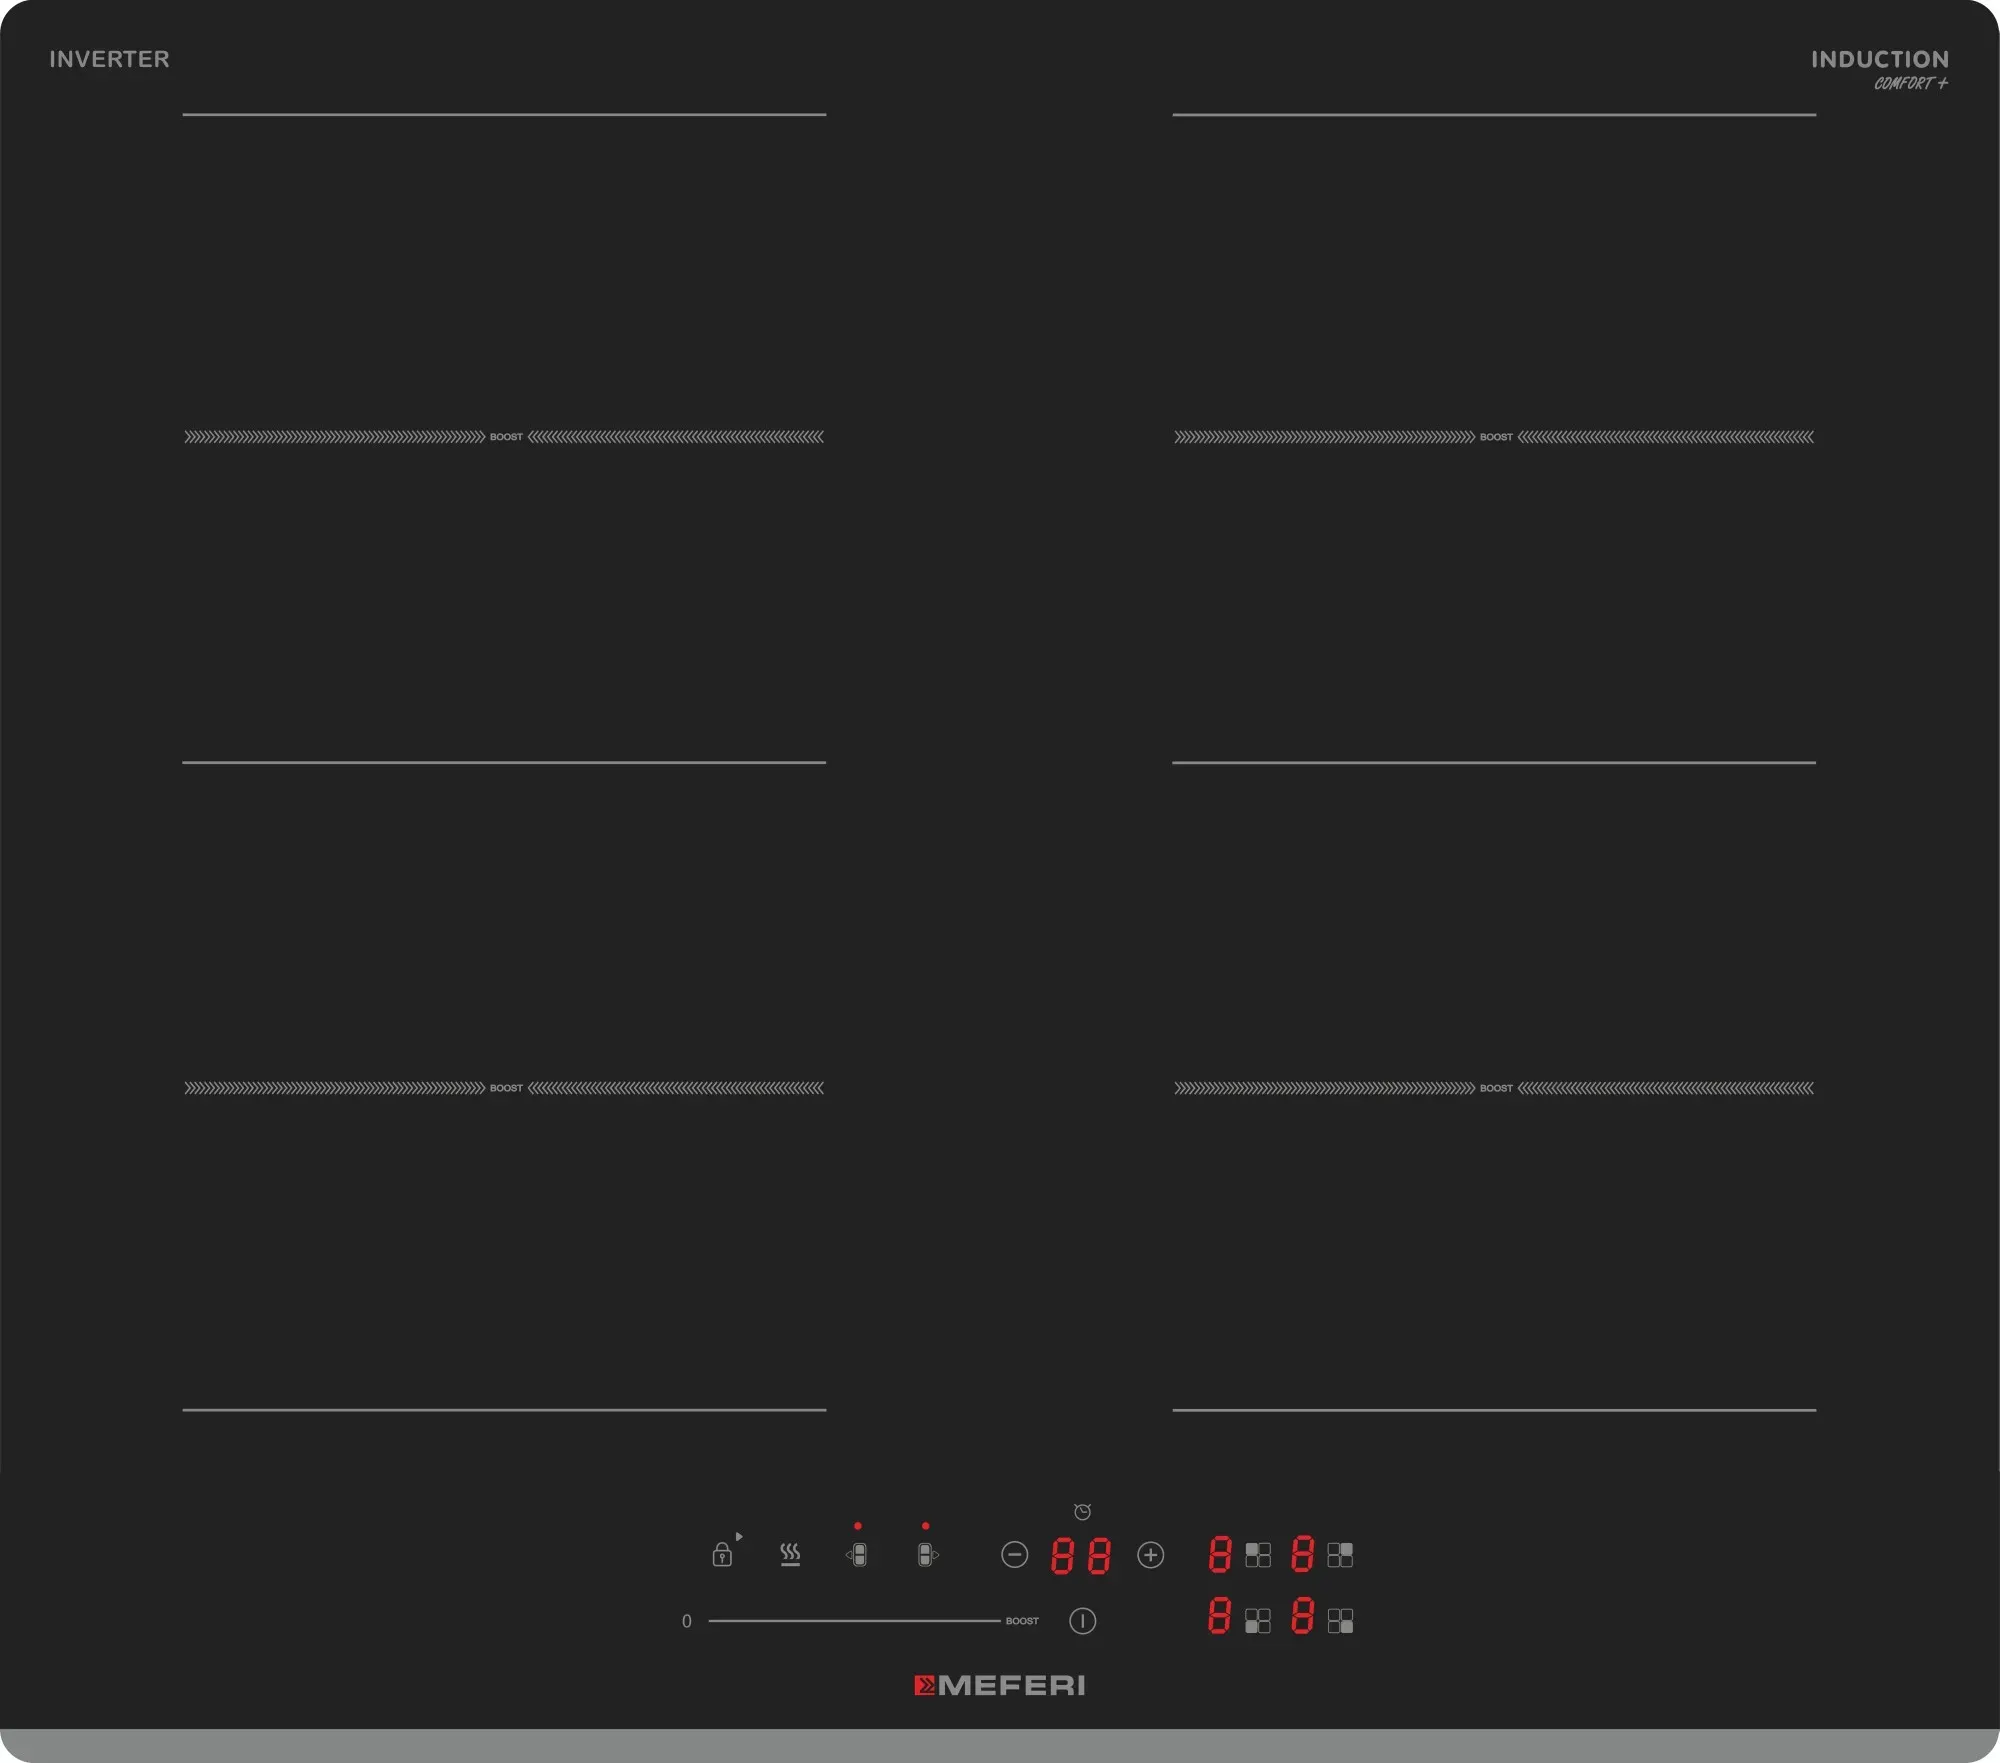
Task: Tap the middle of the power slider
Action: click(854, 1620)
